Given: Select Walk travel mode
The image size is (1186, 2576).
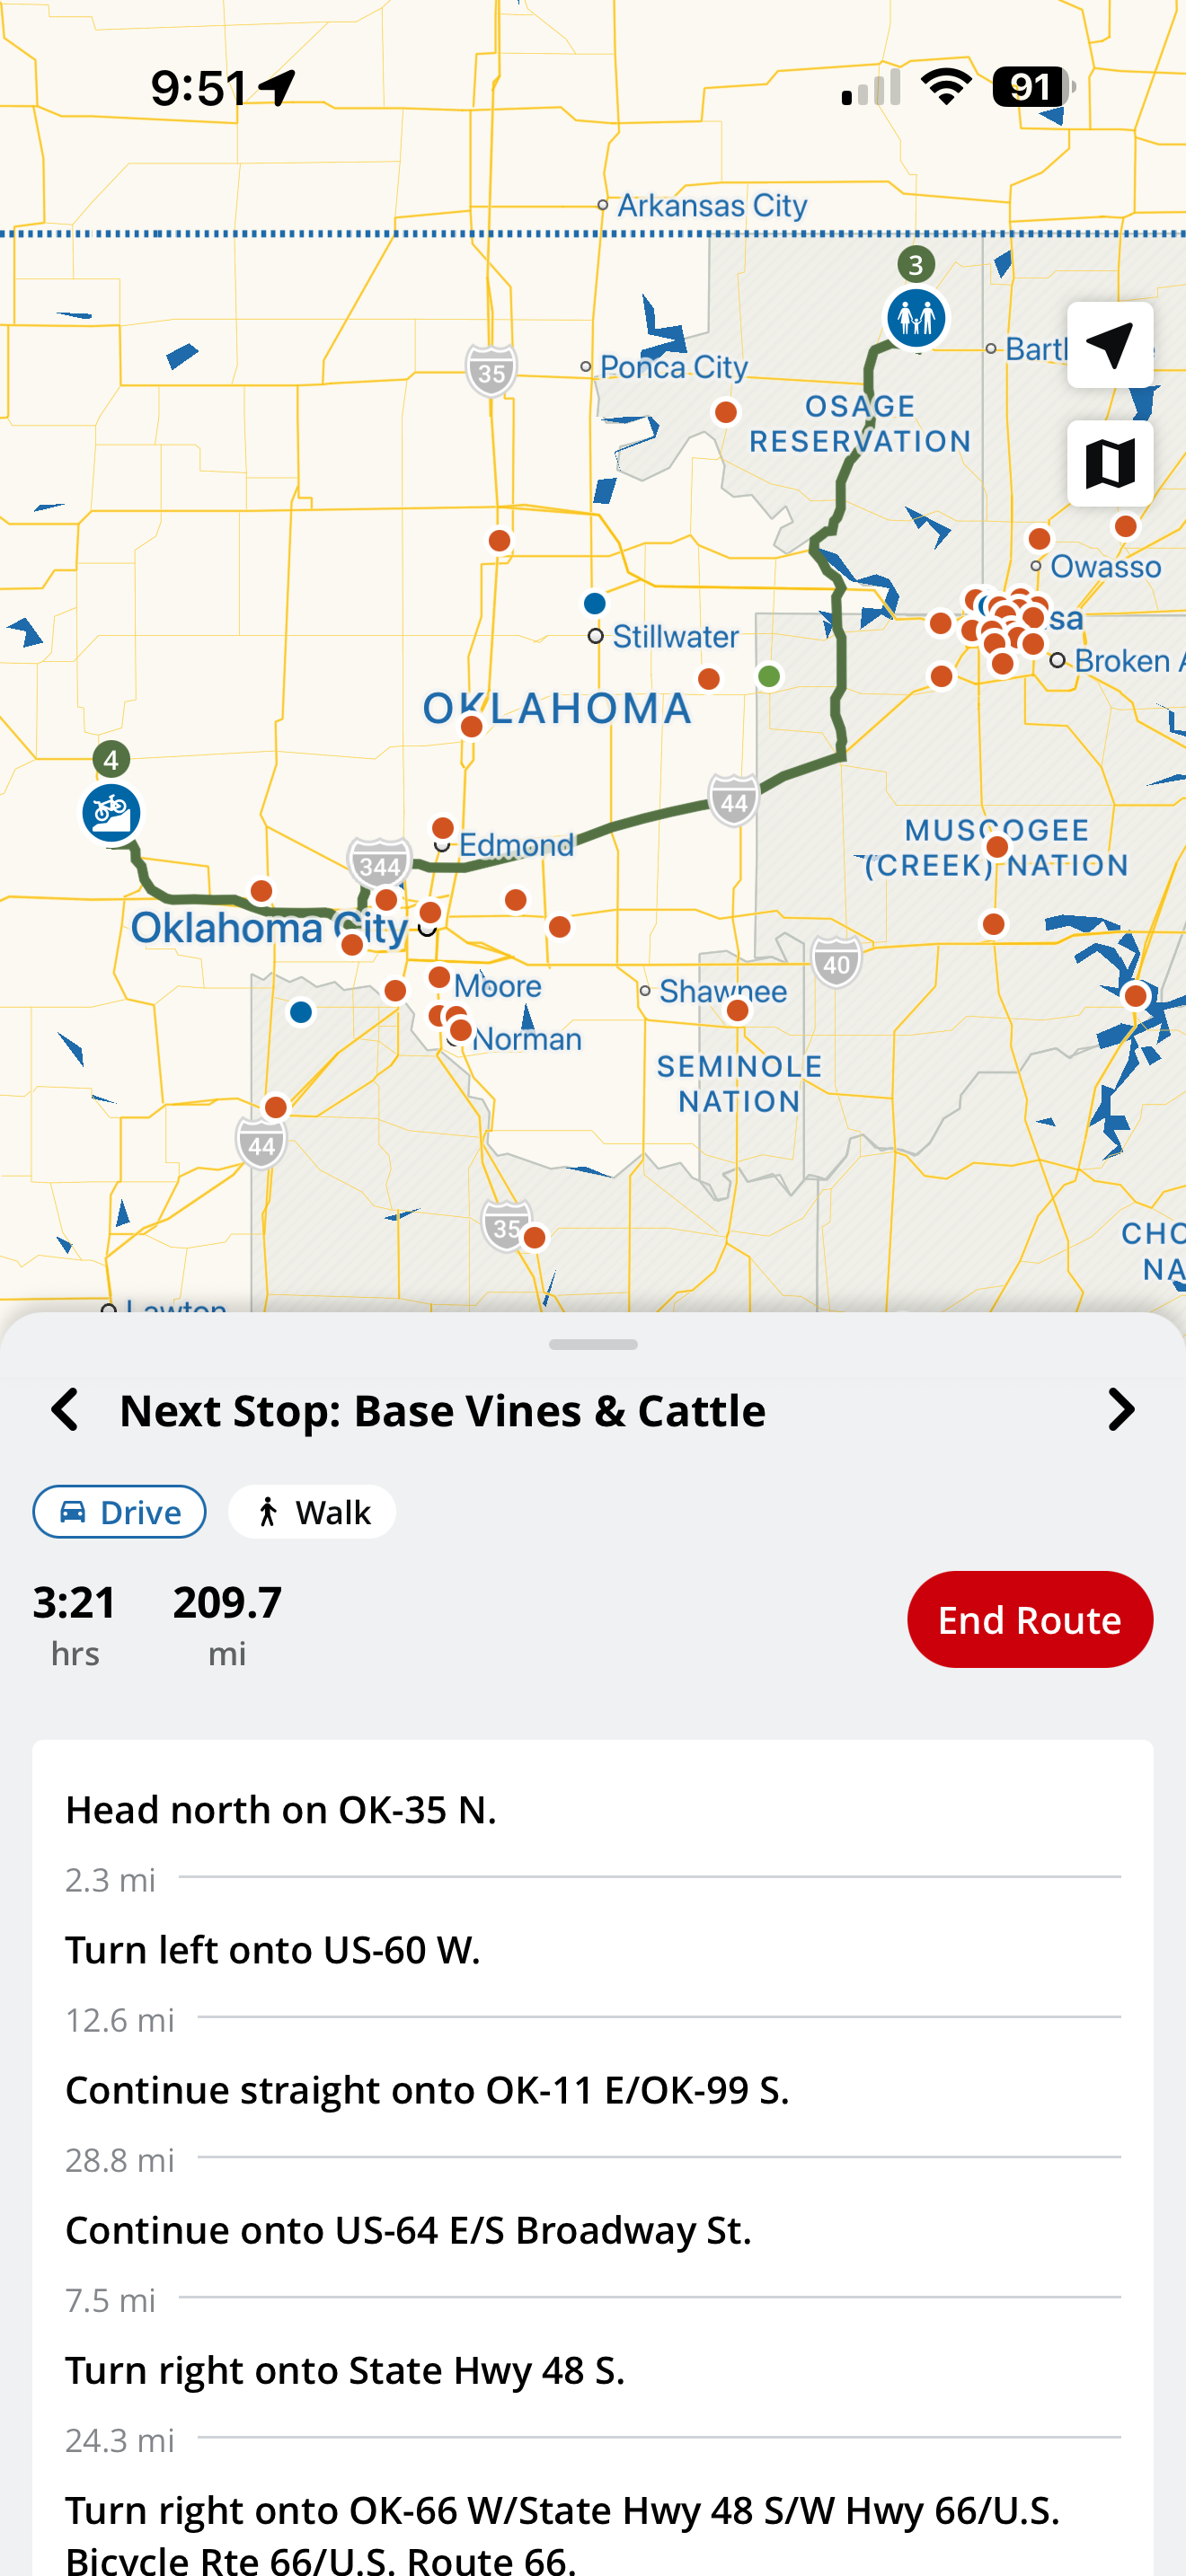Looking at the screenshot, I should coord(312,1512).
